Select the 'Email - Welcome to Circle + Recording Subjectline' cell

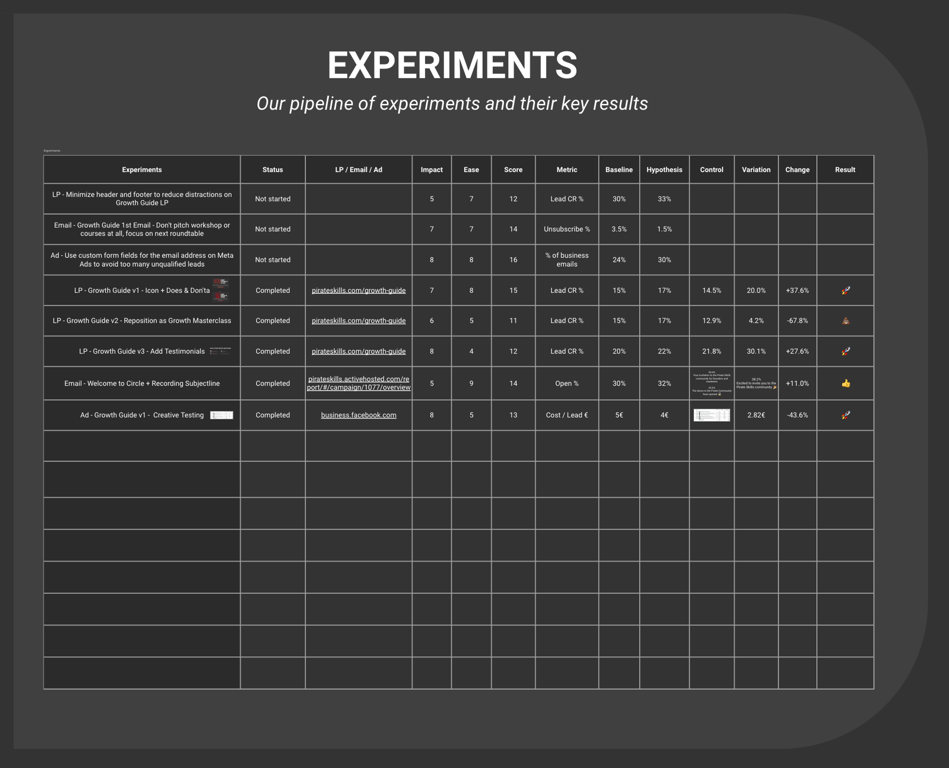coord(142,383)
